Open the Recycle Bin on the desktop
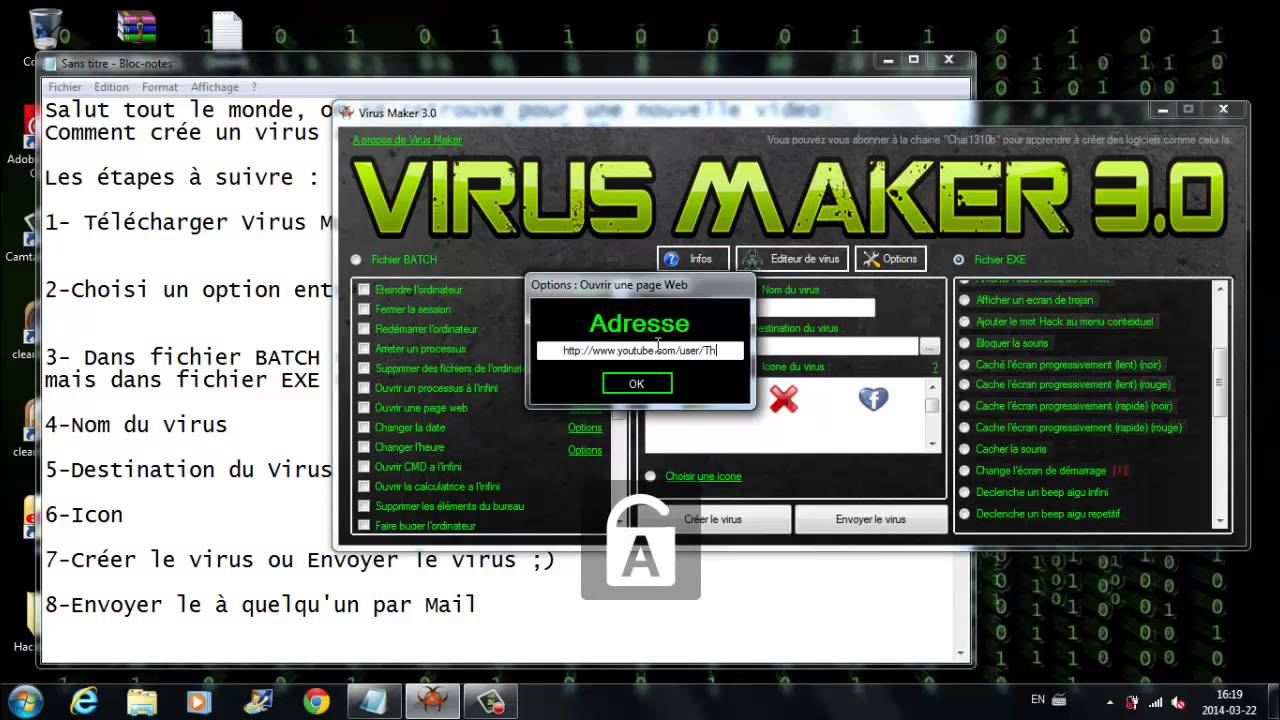Screen dimensions: 1280x720 coord(44,27)
